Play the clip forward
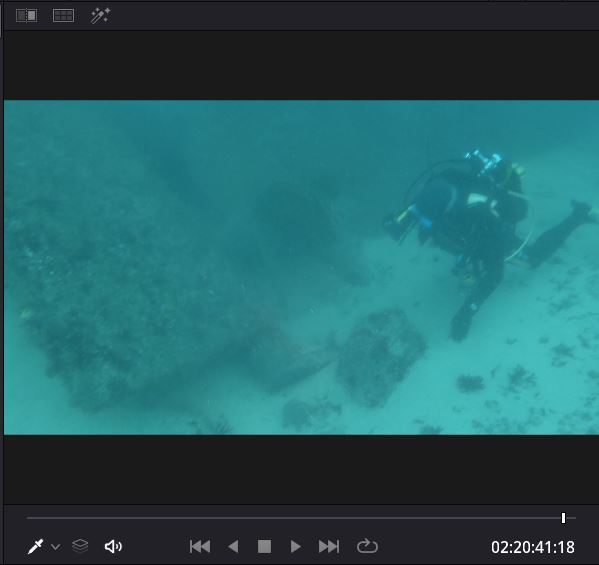Image resolution: width=599 pixels, height=565 pixels. [295, 546]
